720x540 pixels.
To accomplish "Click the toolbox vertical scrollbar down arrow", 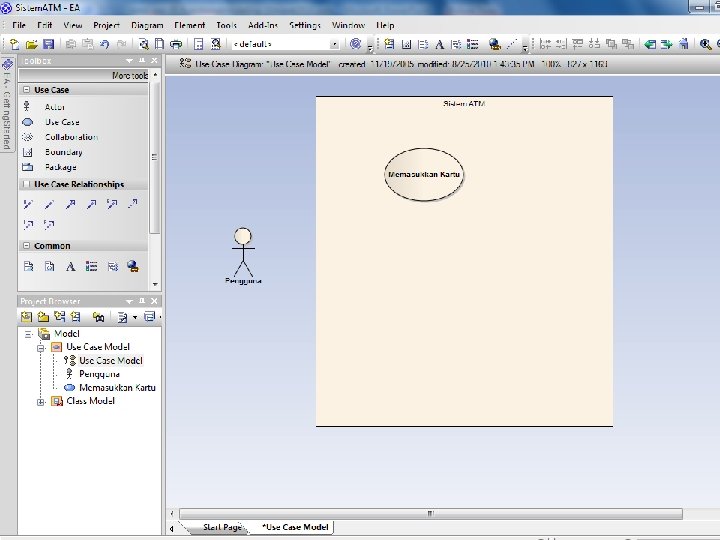I will [x=155, y=284].
